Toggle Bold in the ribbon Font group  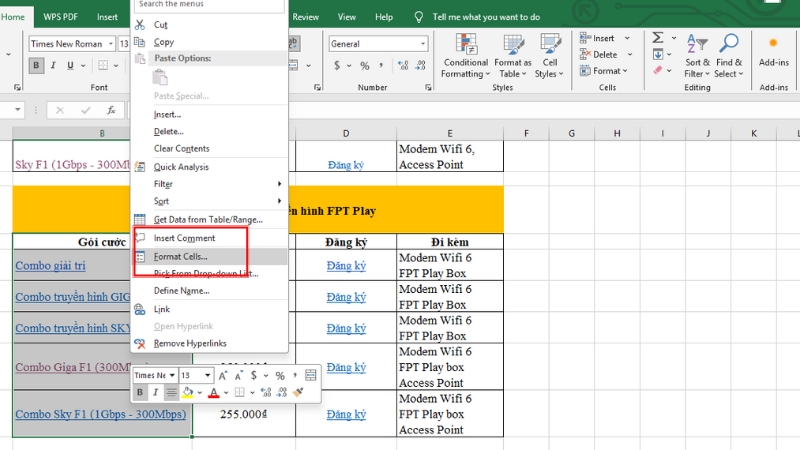[x=37, y=65]
